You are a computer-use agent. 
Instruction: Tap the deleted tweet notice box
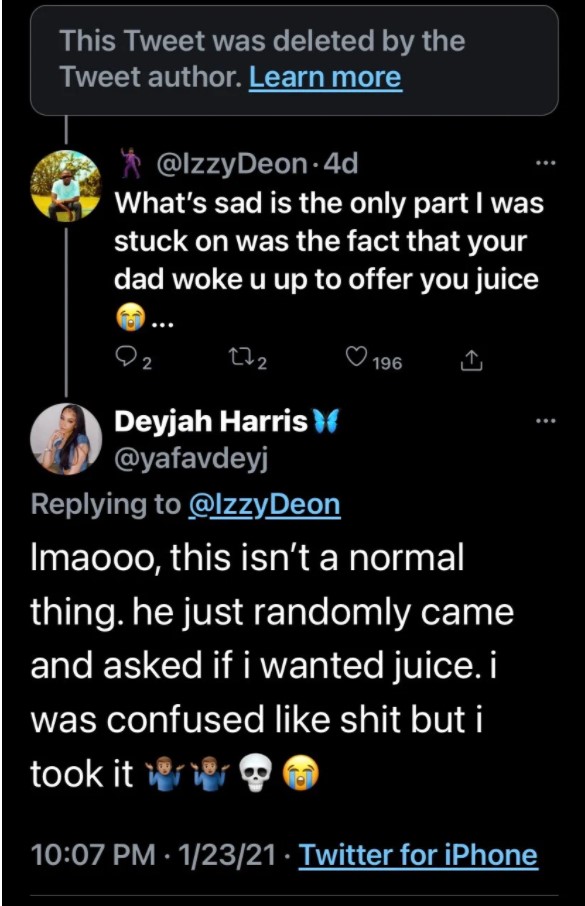tap(294, 60)
